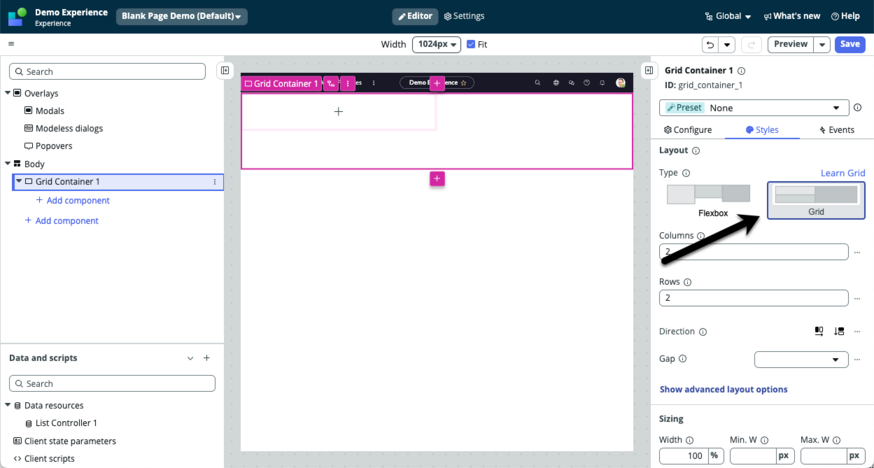The height and width of the screenshot is (468, 874).
Task: Collapse the Body tree section
Action: (x=8, y=164)
